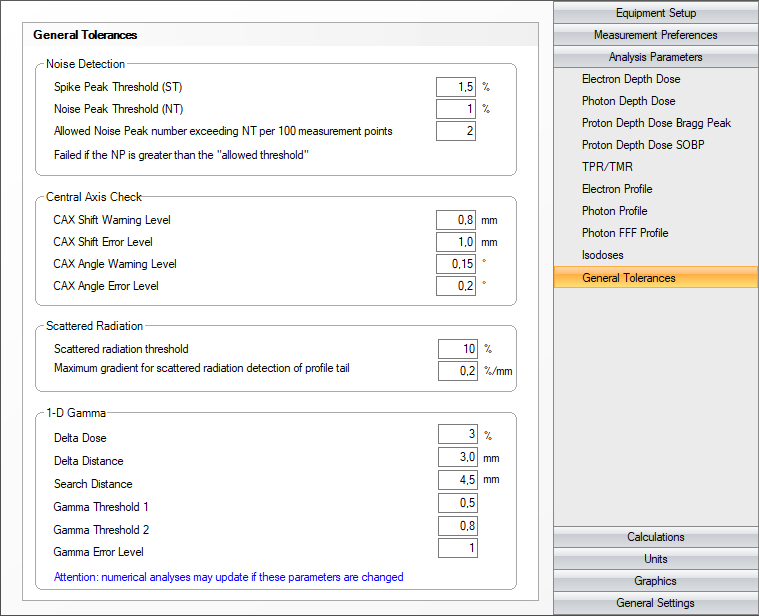Edit the Search Distance field
This screenshot has width=759, height=616.
[x=458, y=480]
